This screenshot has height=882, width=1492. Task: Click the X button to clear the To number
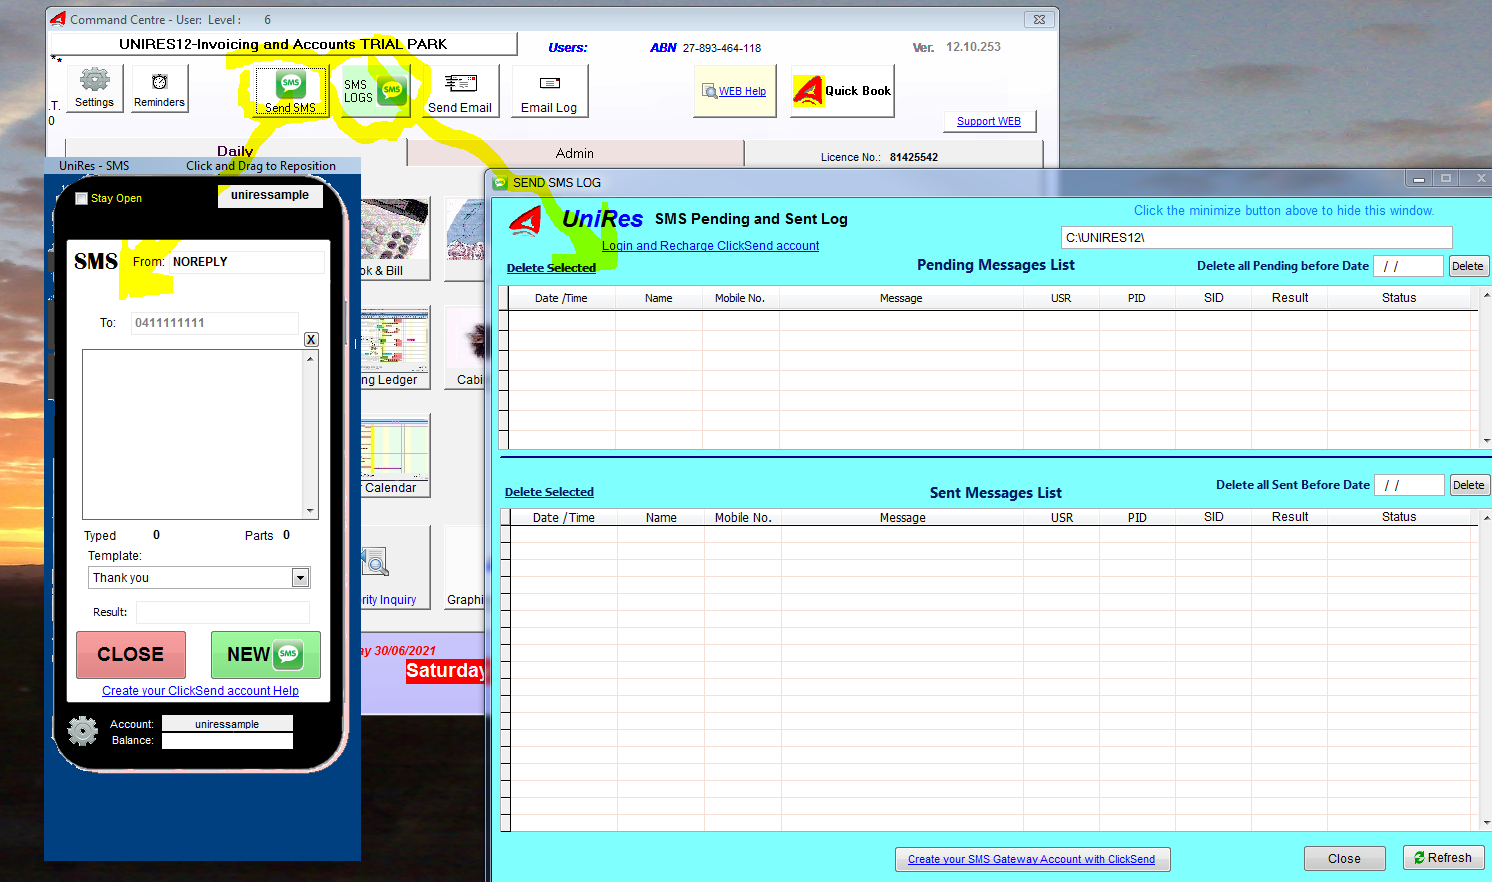[311, 339]
